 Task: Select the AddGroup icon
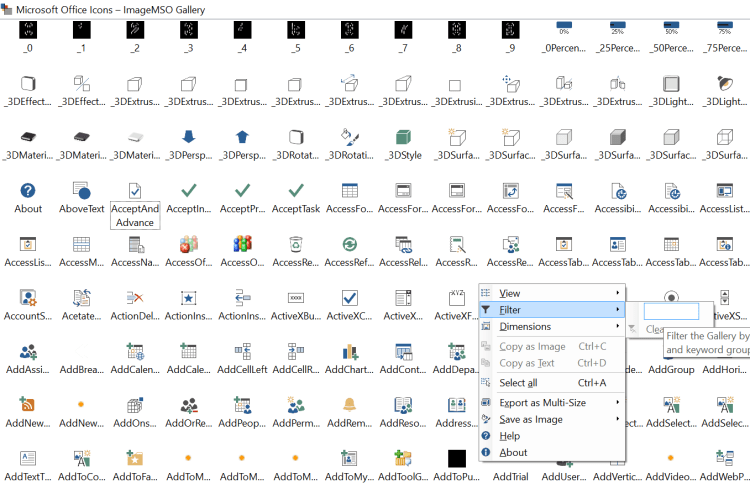pos(671,352)
